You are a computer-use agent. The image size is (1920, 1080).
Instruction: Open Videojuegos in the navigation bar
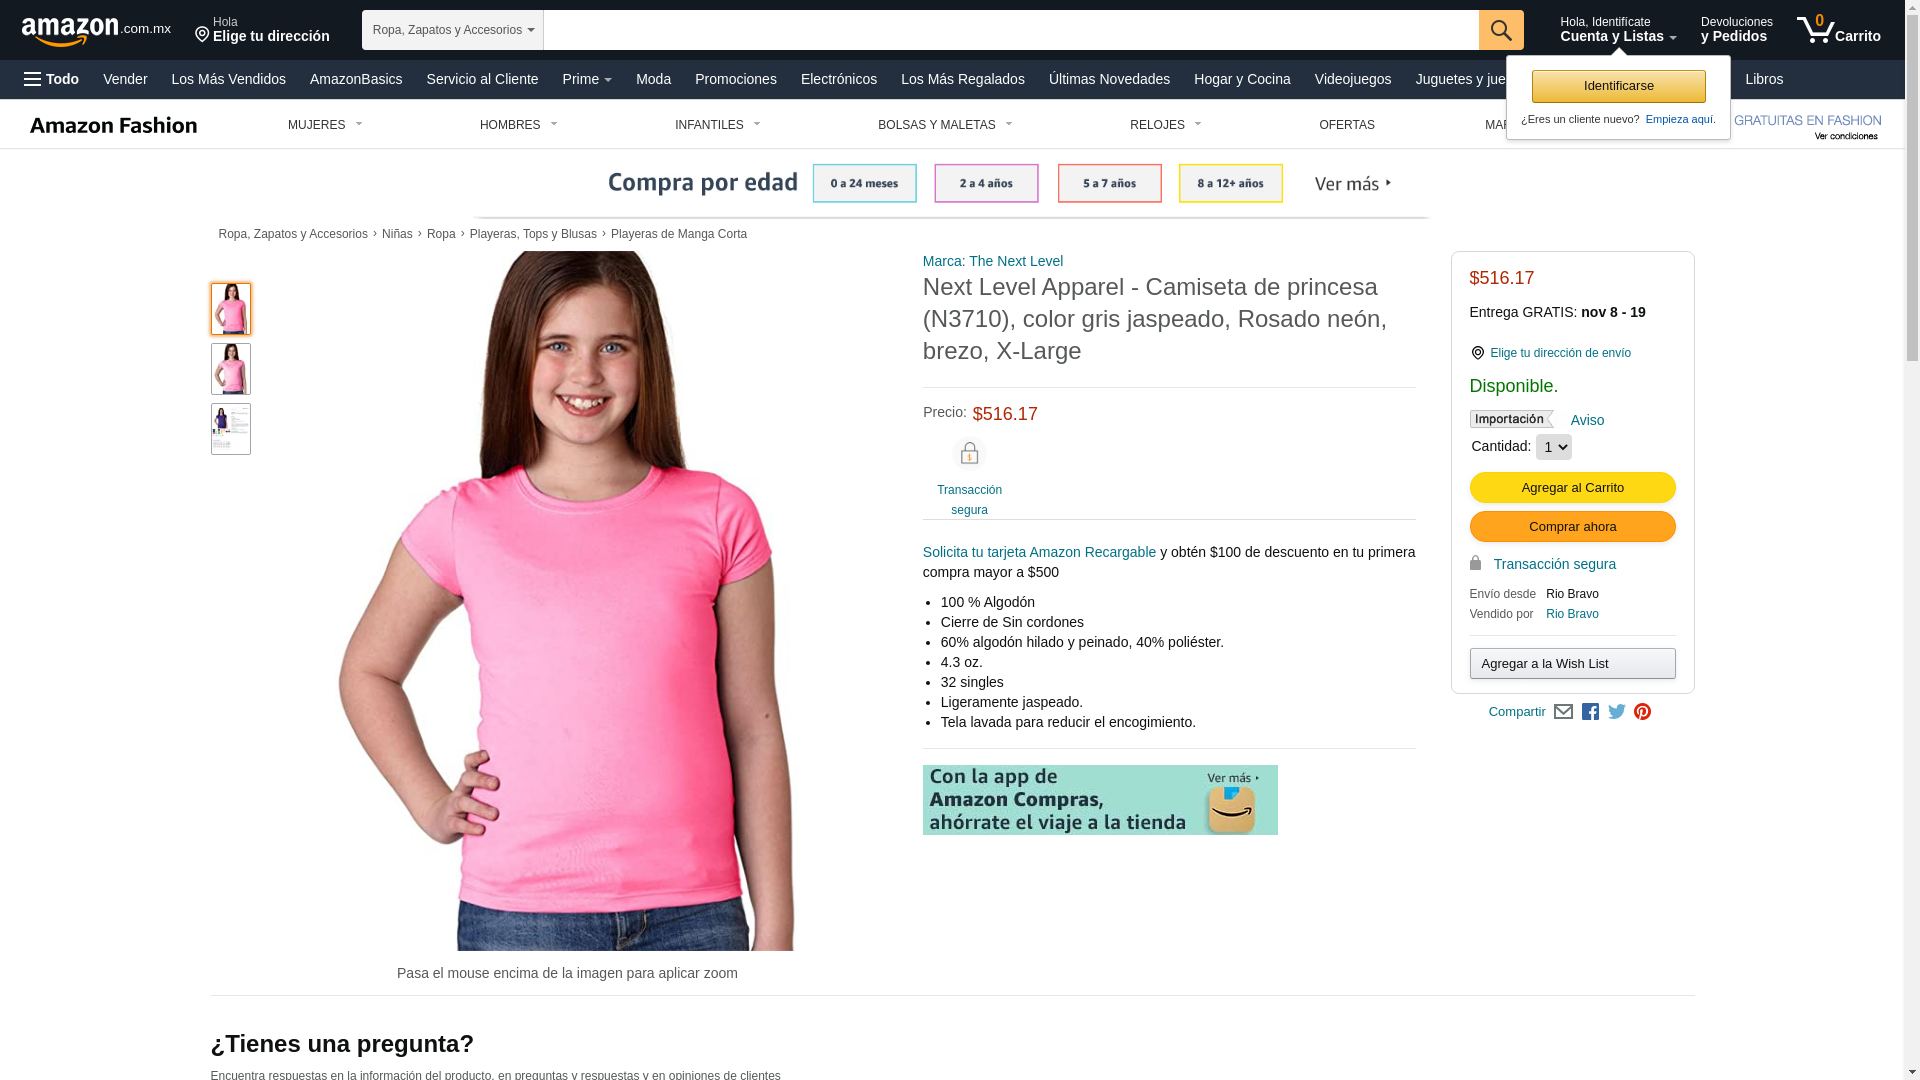(x=1352, y=79)
